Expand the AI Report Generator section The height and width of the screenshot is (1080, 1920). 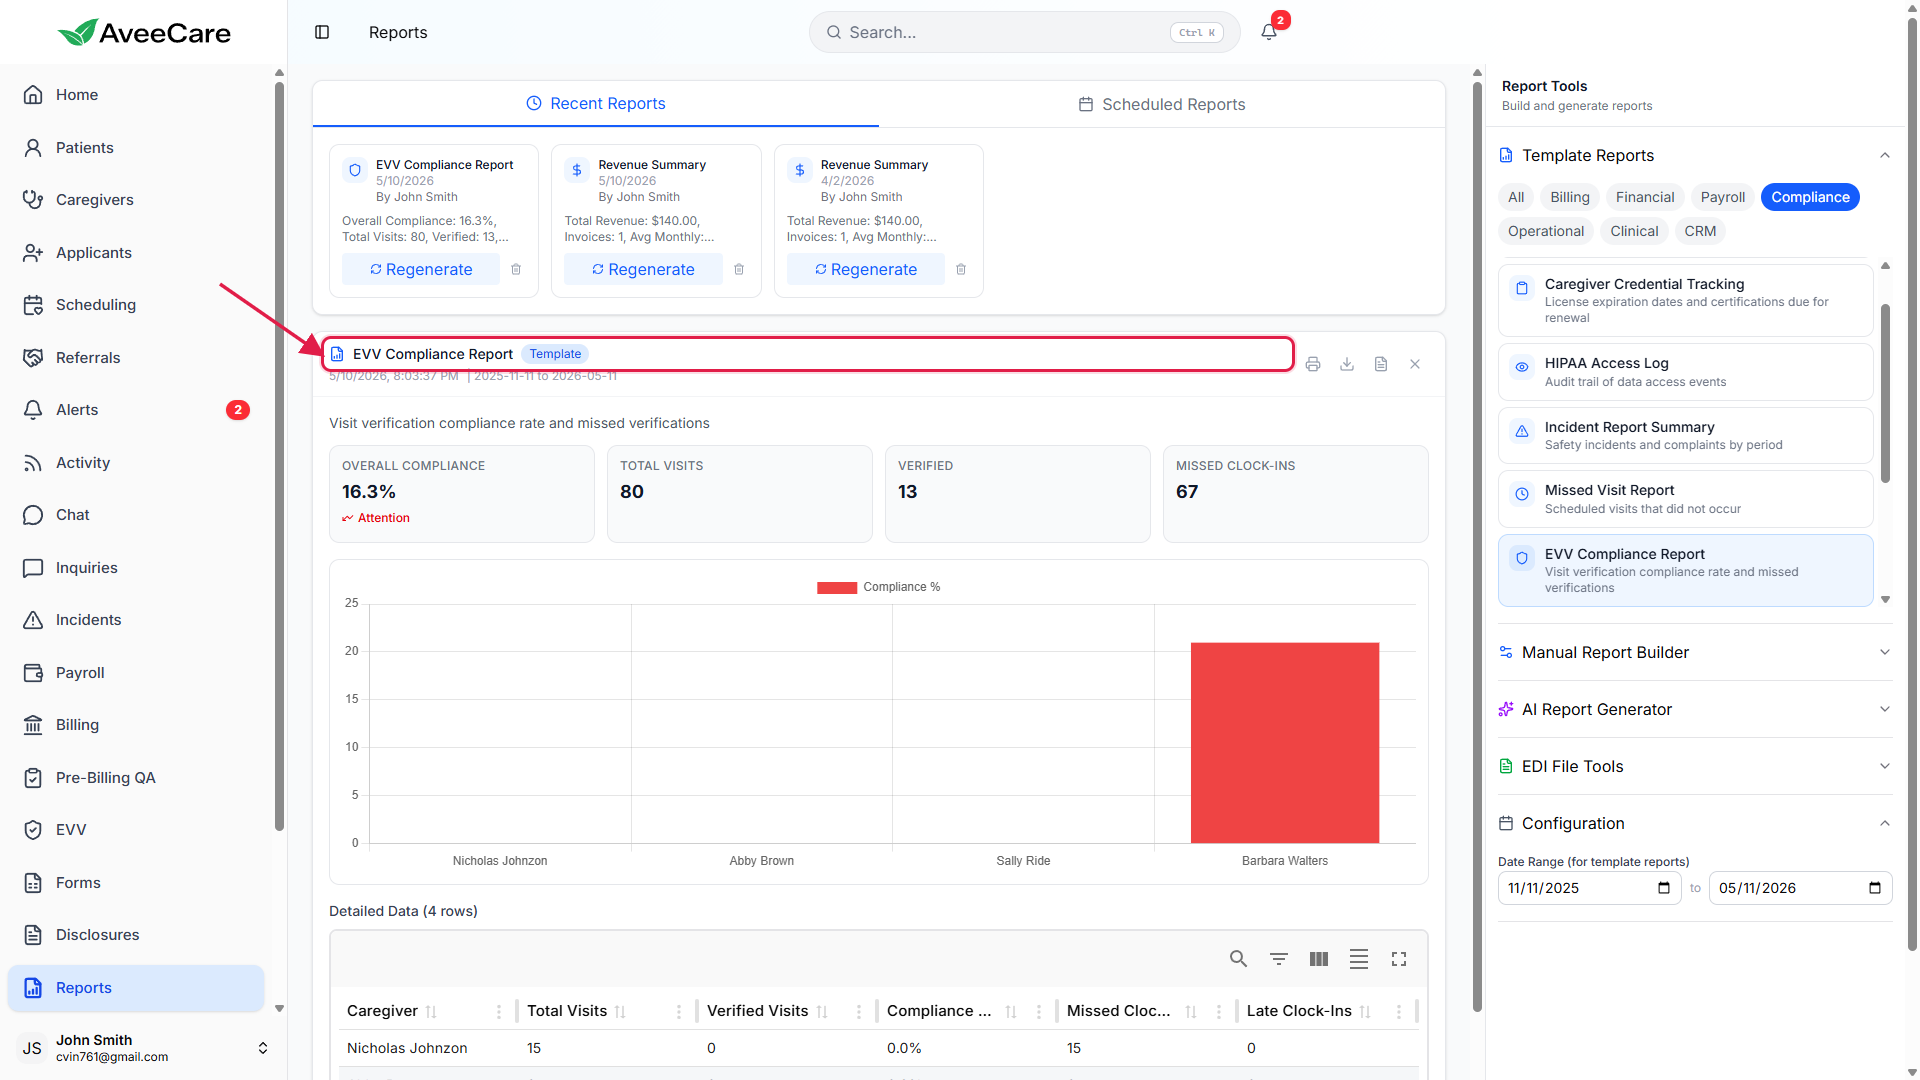[x=1695, y=709]
